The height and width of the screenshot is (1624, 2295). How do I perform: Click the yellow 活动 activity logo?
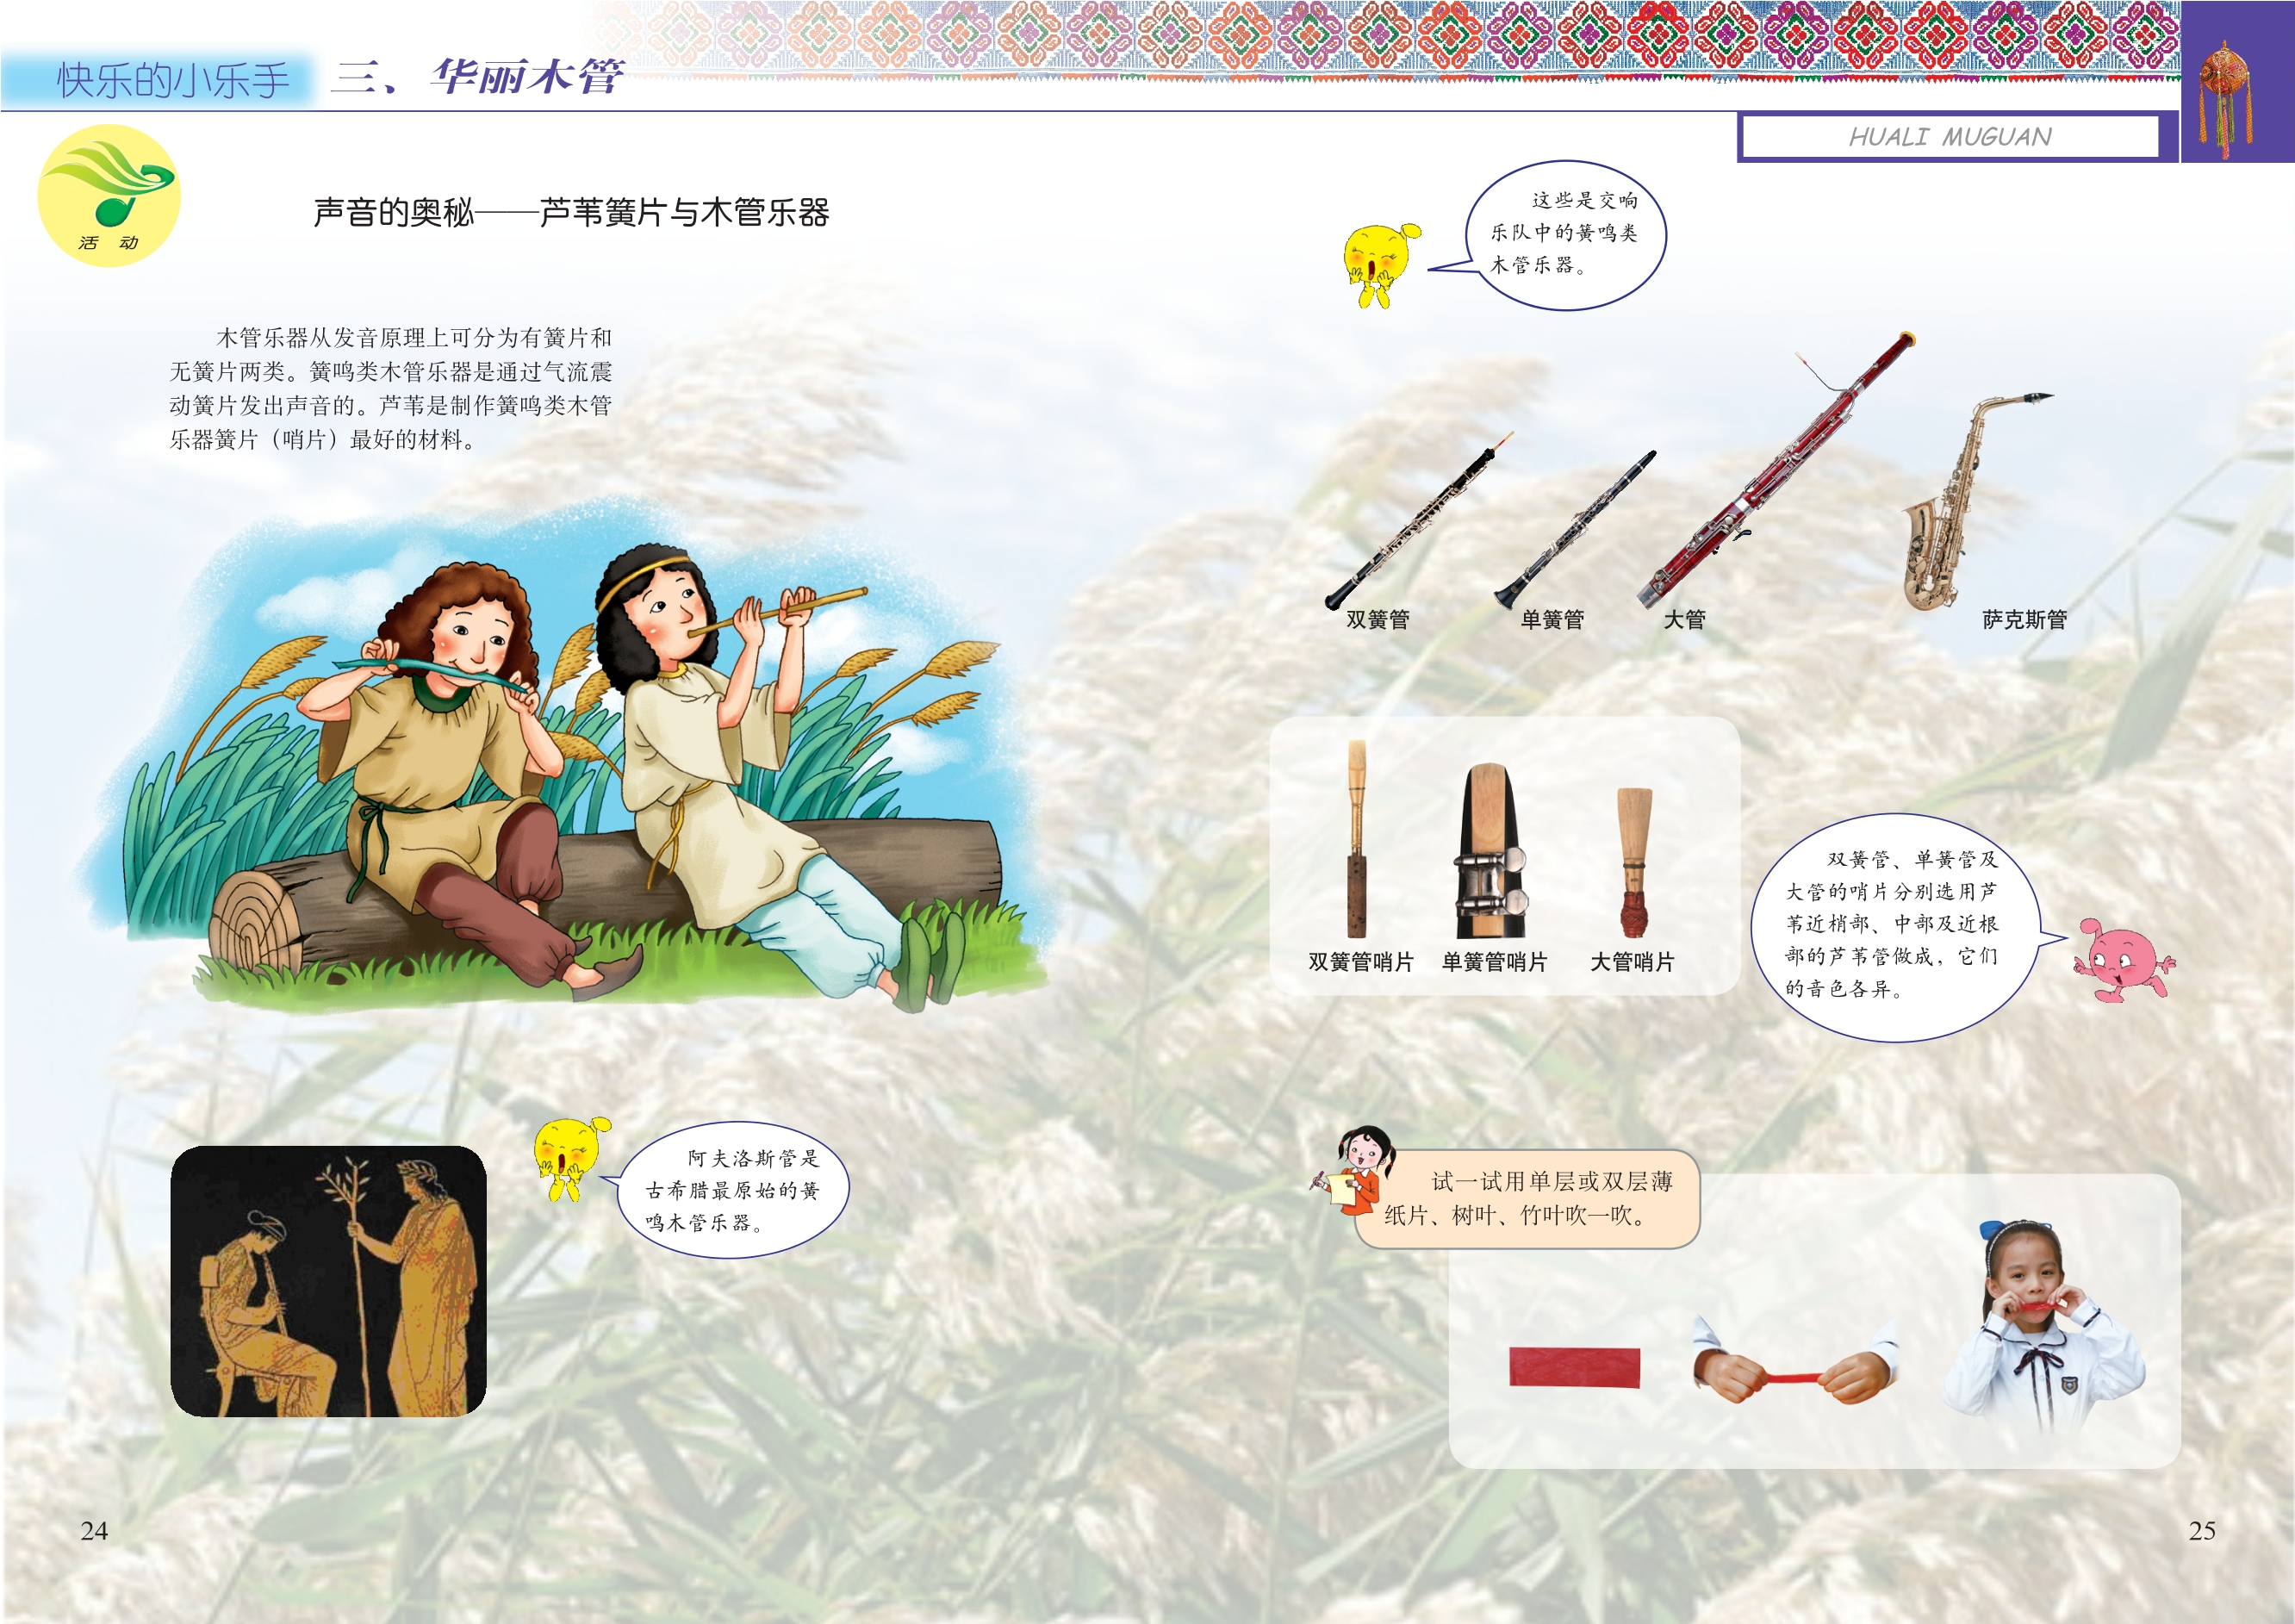click(x=108, y=195)
